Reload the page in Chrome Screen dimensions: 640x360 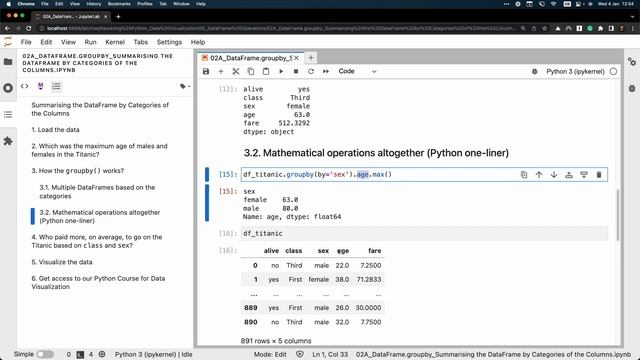point(29,29)
